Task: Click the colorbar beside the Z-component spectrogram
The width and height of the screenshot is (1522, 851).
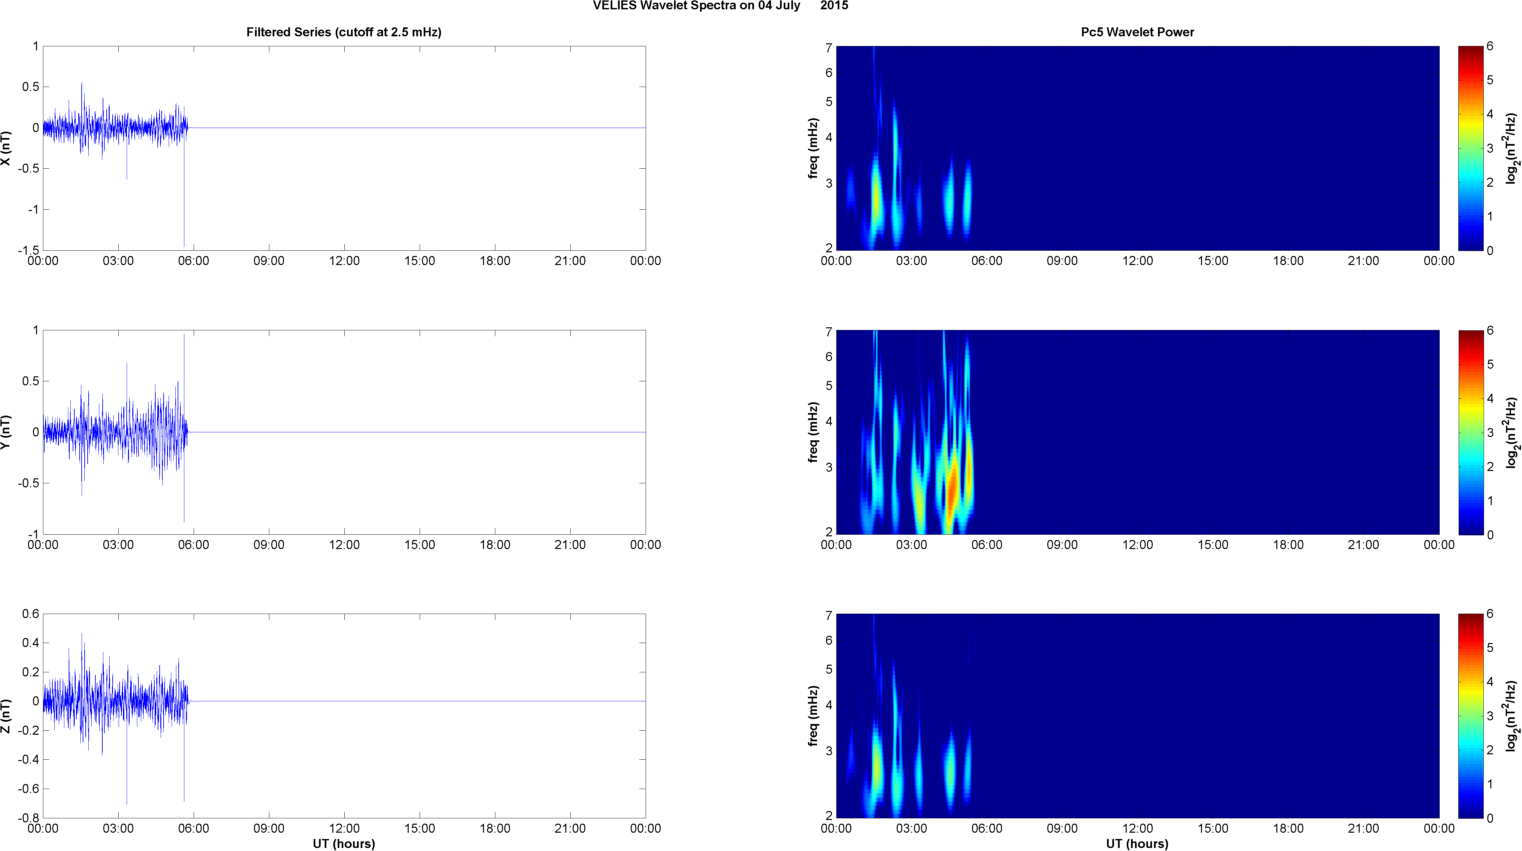Action: point(1470,716)
